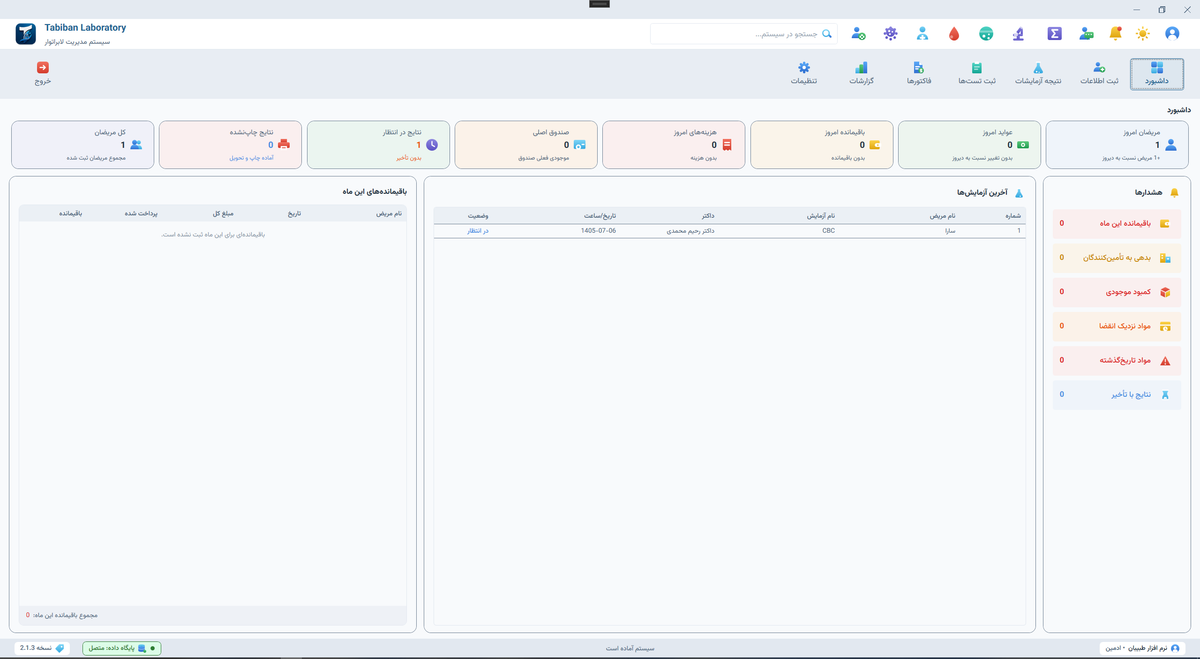This screenshot has width=1200, height=659.
Task: Click the خروج exit button
Action: 42,74
